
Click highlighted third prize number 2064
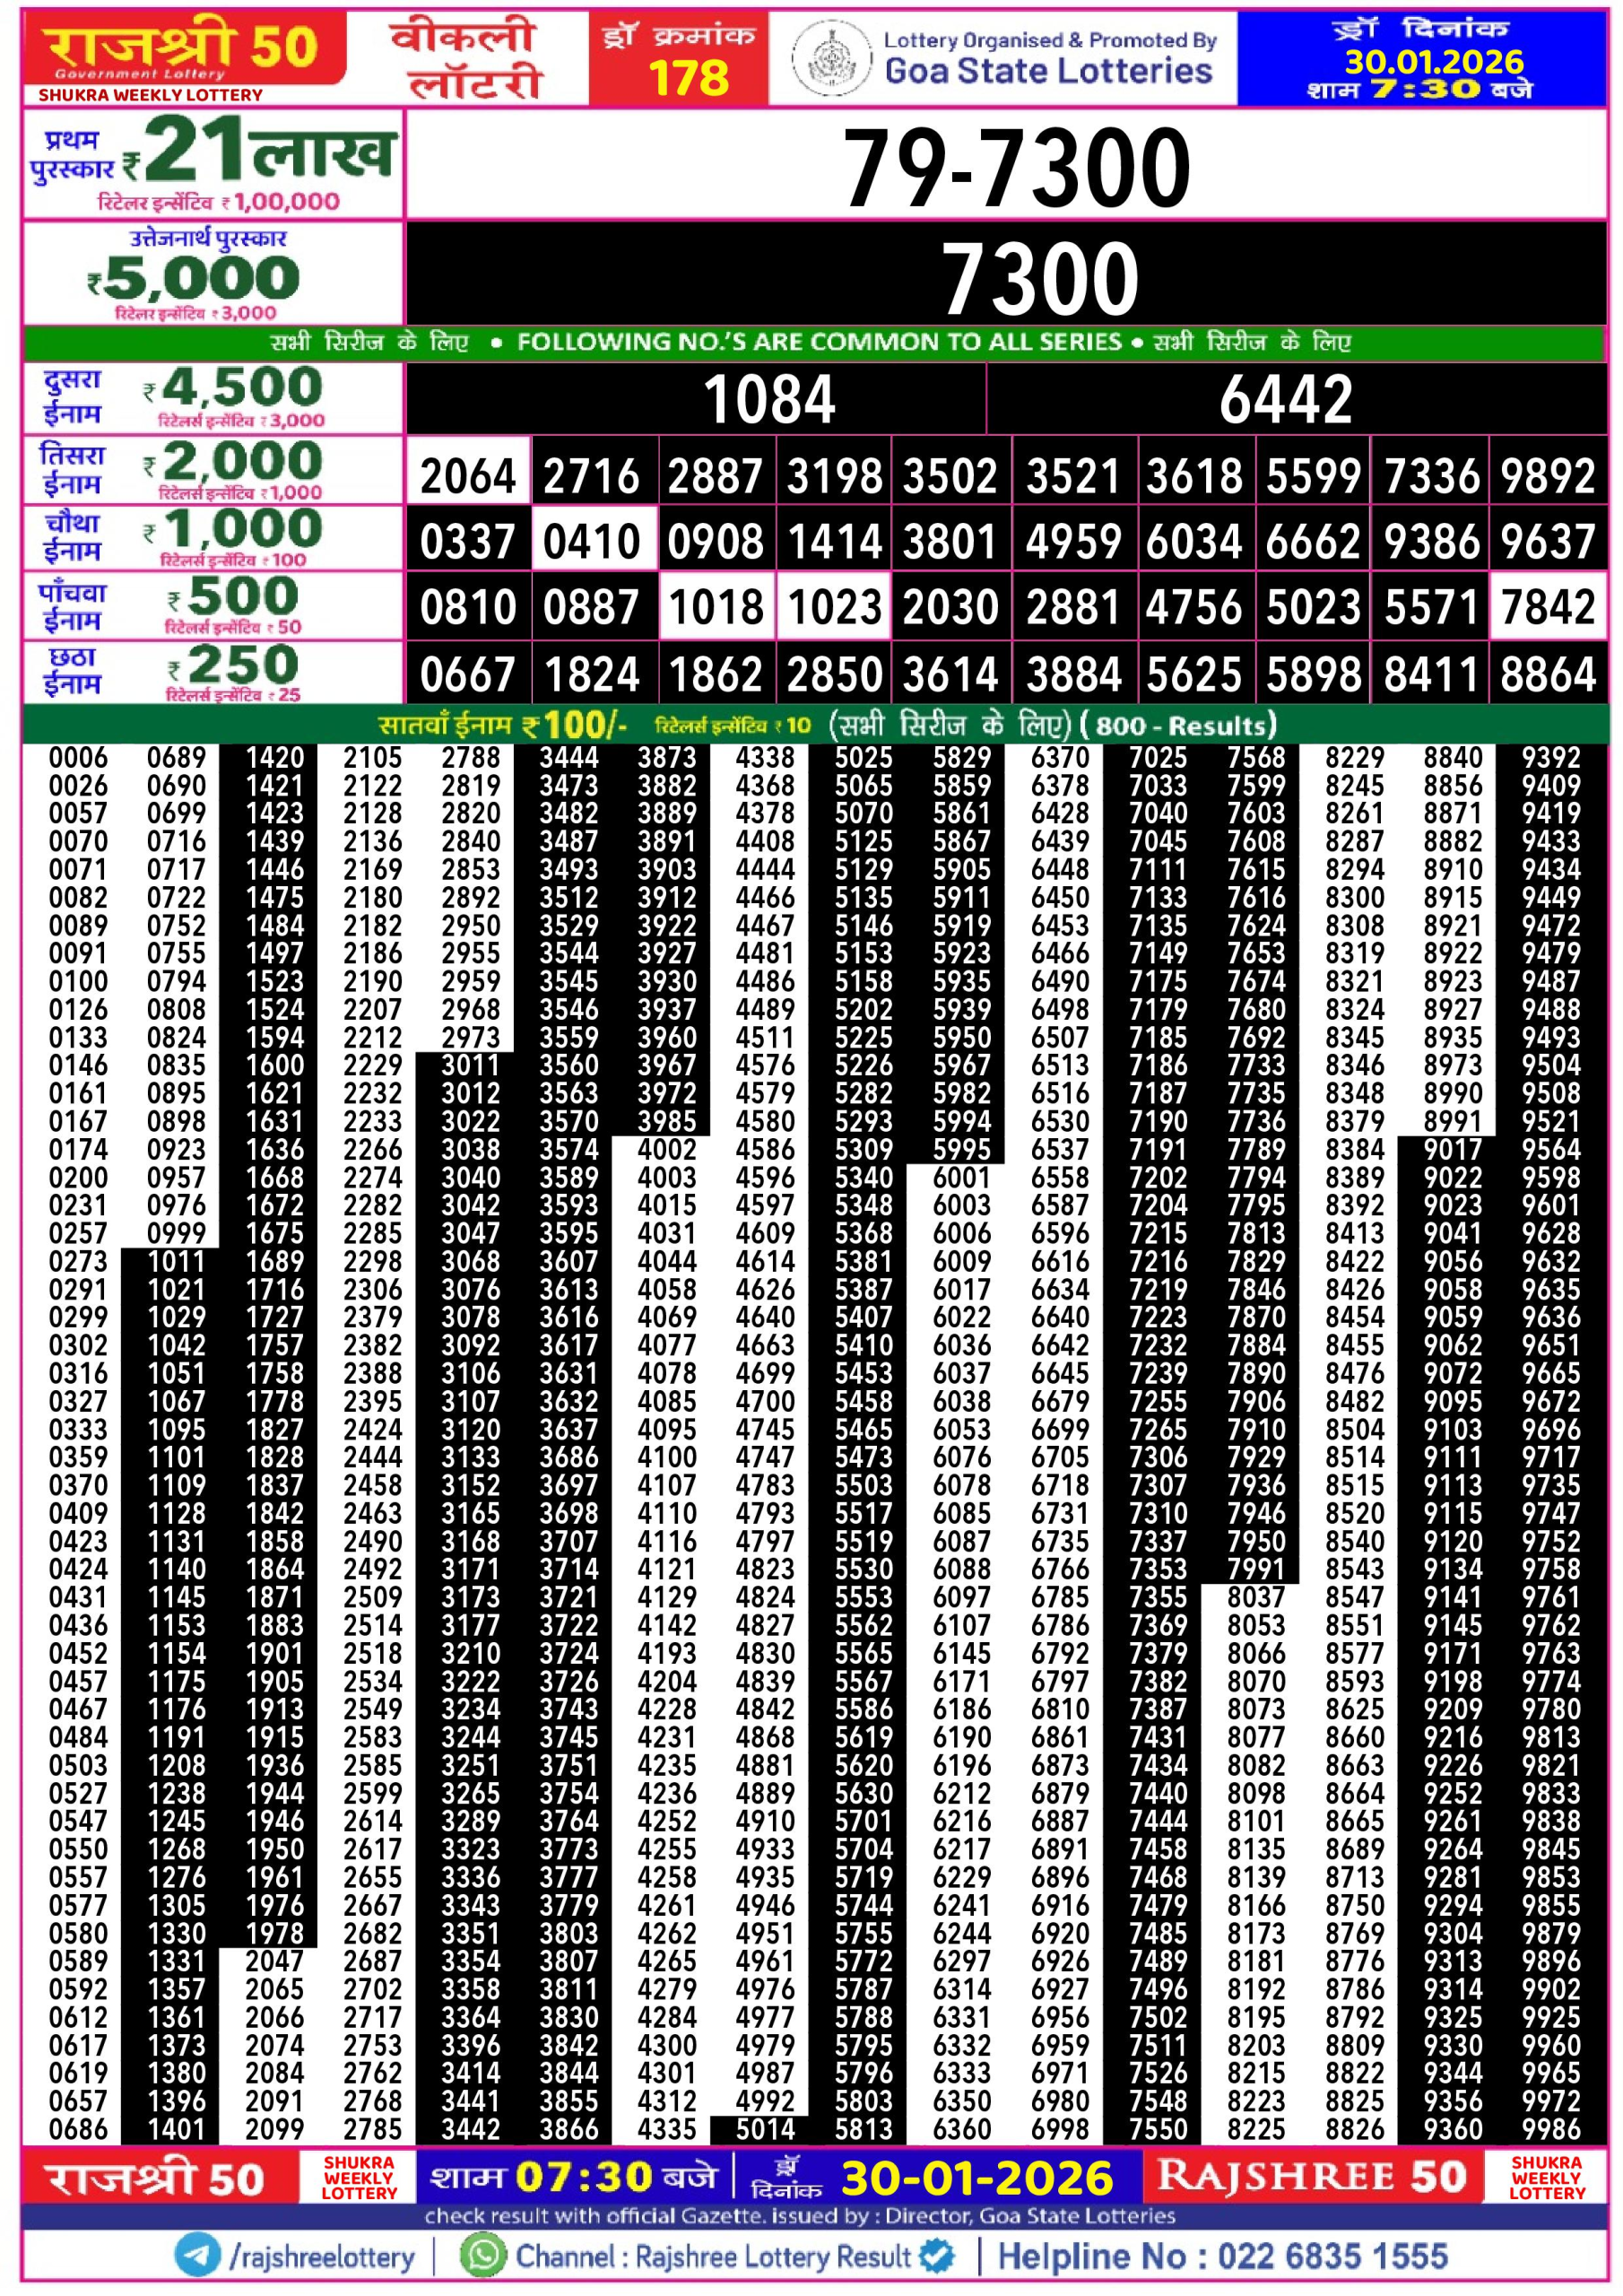click(x=467, y=475)
